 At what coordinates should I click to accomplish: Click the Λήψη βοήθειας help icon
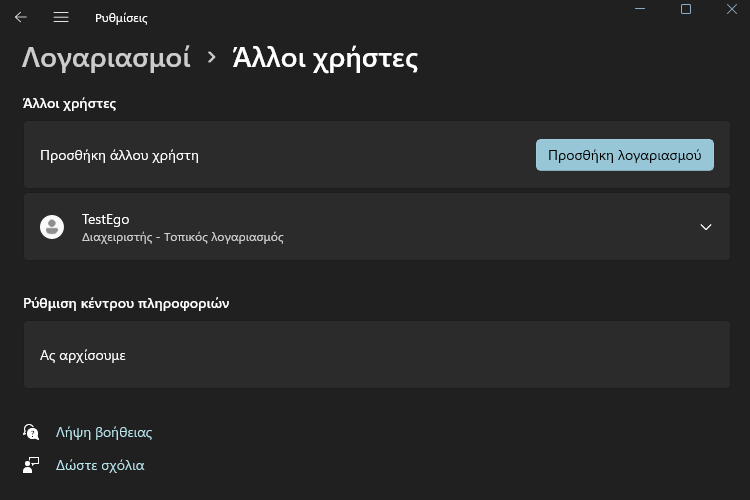click(31, 432)
